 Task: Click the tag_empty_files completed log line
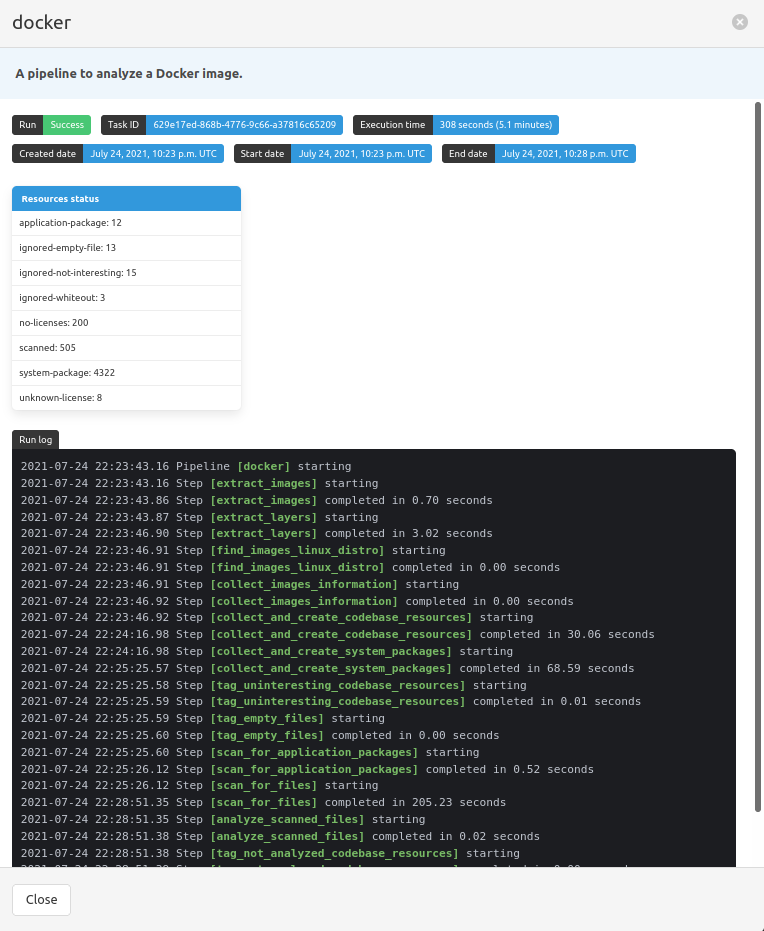click(x=260, y=736)
